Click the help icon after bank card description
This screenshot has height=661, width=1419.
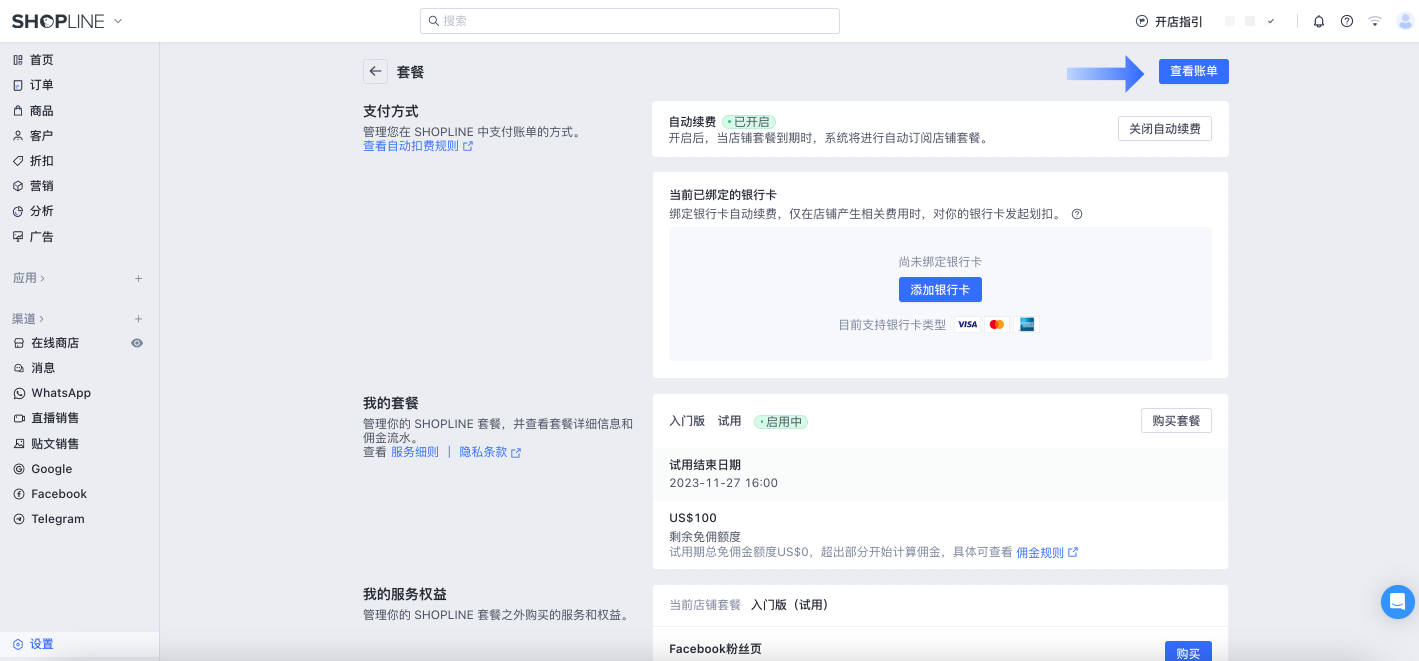click(1077, 214)
